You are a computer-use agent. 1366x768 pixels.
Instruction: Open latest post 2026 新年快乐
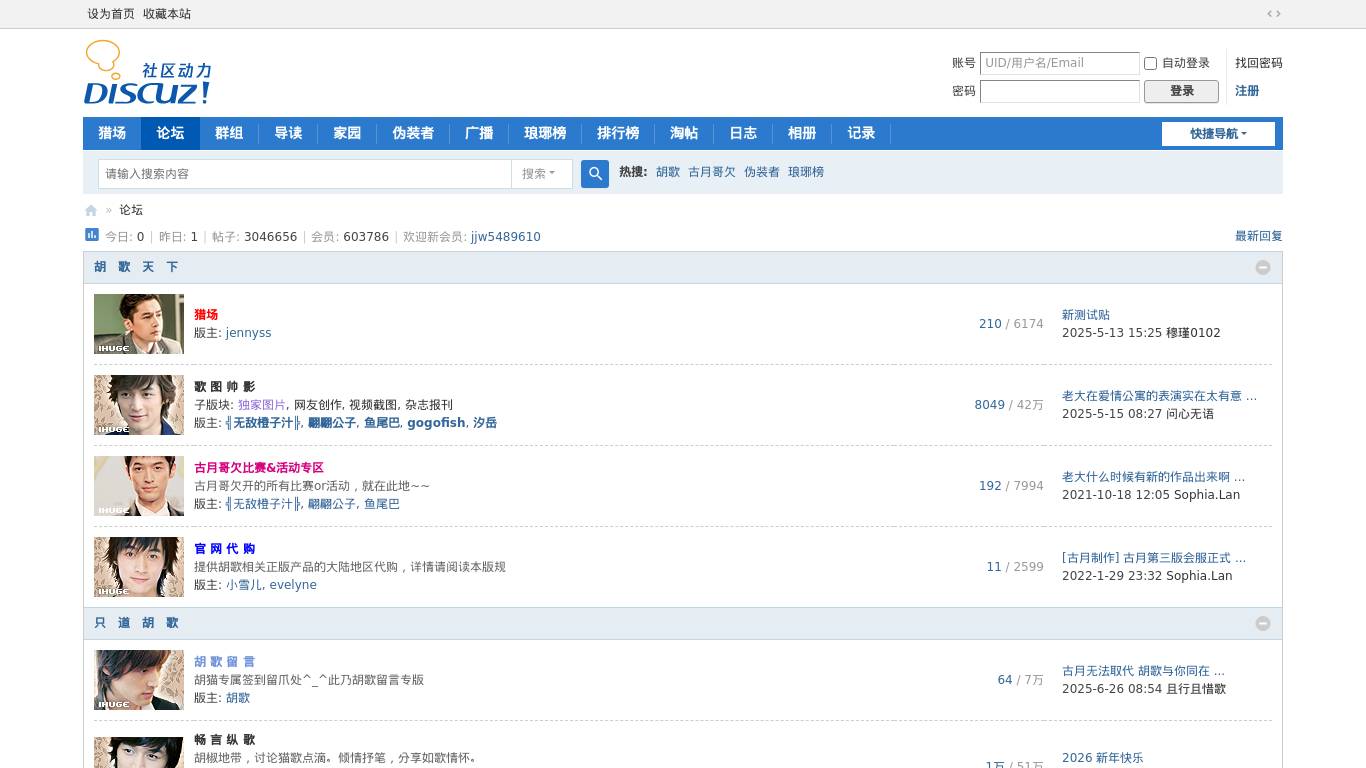click(x=1102, y=758)
